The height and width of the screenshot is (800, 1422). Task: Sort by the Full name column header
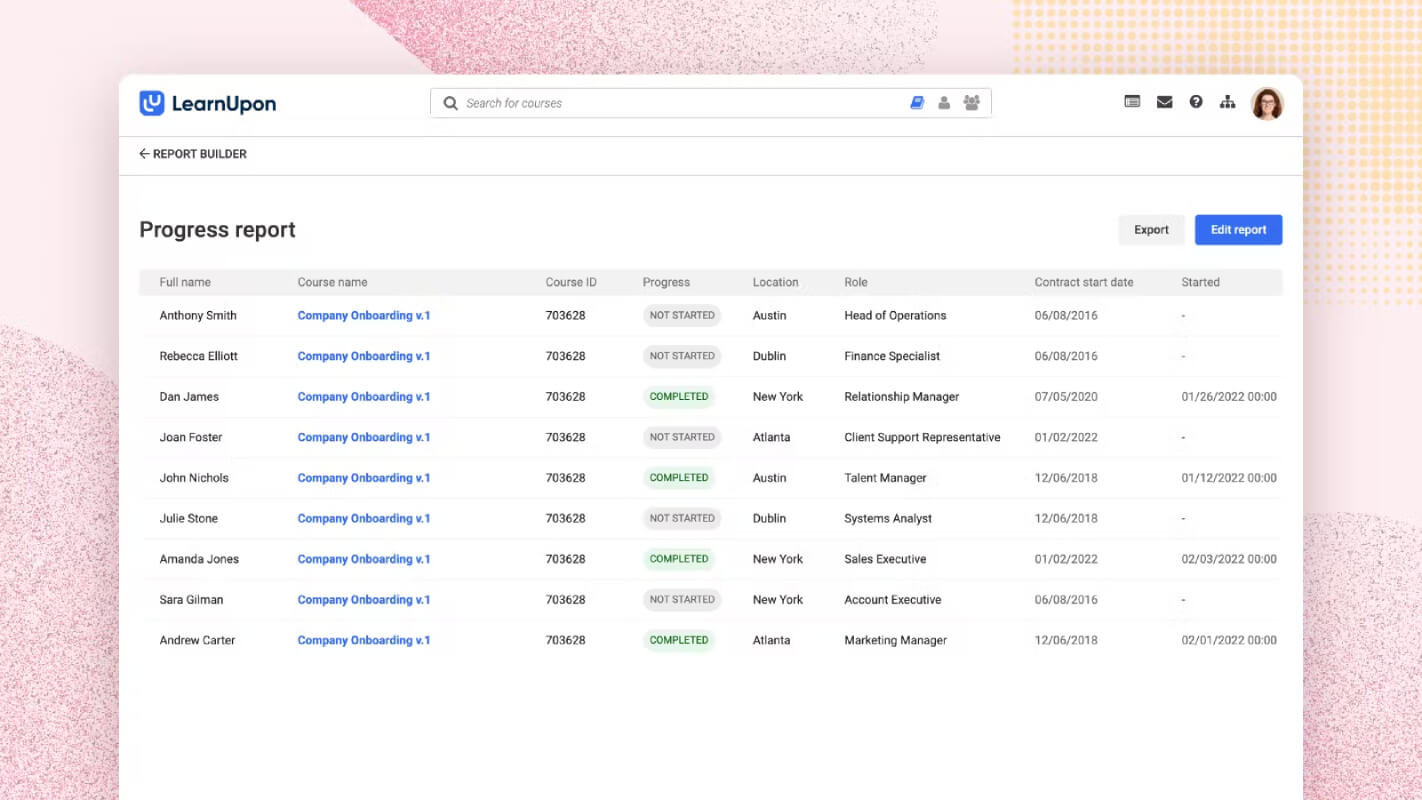185,282
